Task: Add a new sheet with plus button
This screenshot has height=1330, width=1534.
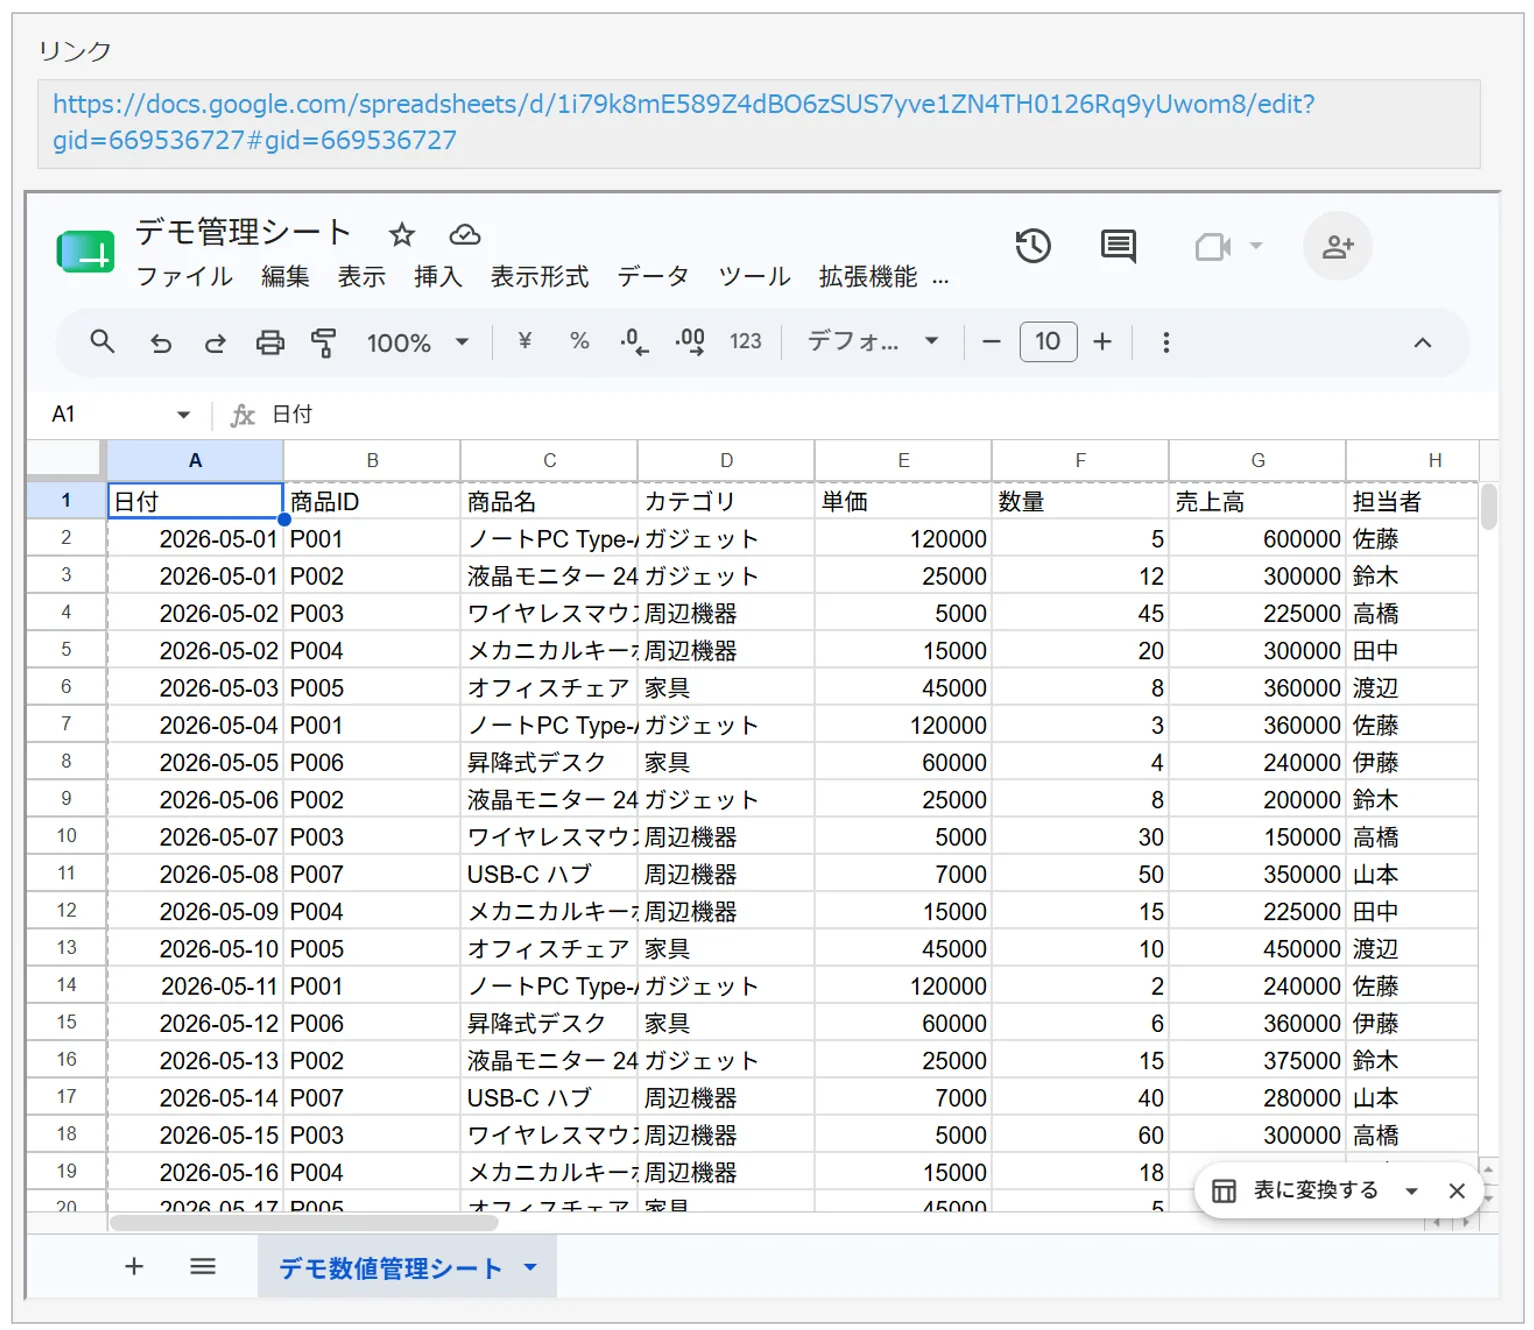Action: coord(134,1267)
